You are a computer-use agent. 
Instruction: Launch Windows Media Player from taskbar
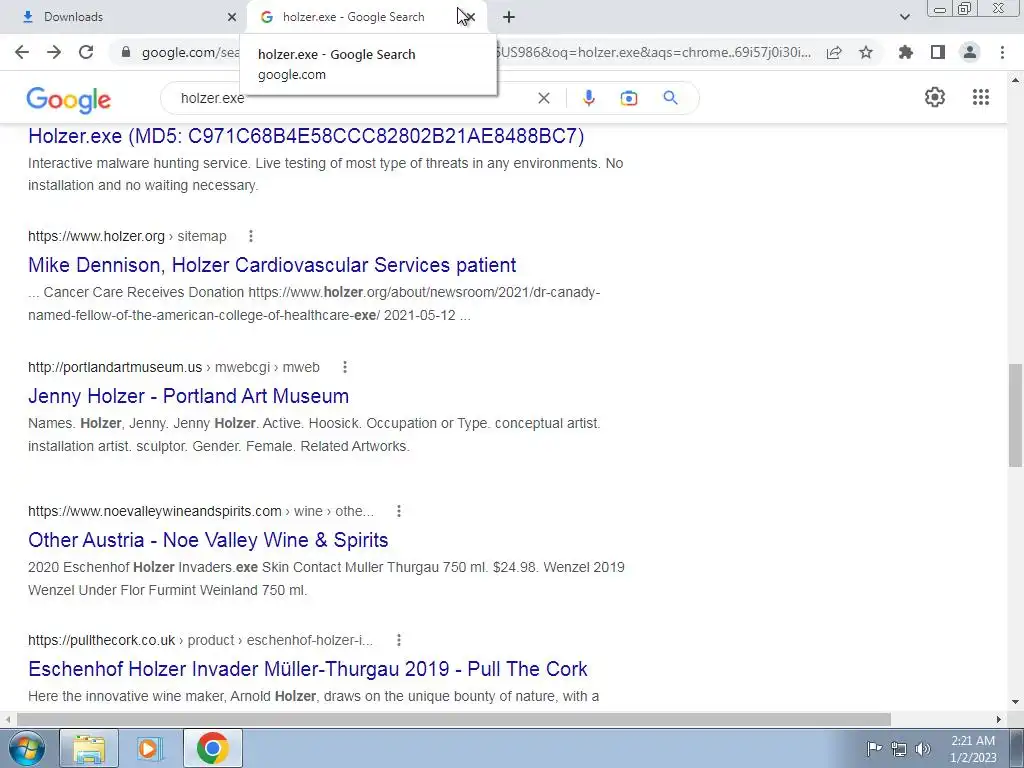pyautogui.click(x=150, y=748)
